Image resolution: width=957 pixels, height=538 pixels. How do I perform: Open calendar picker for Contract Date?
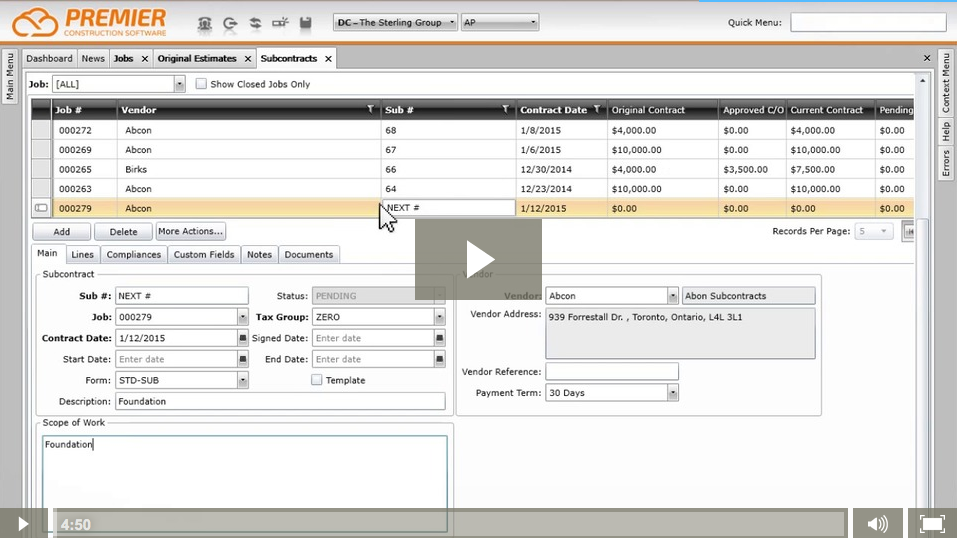pos(242,338)
